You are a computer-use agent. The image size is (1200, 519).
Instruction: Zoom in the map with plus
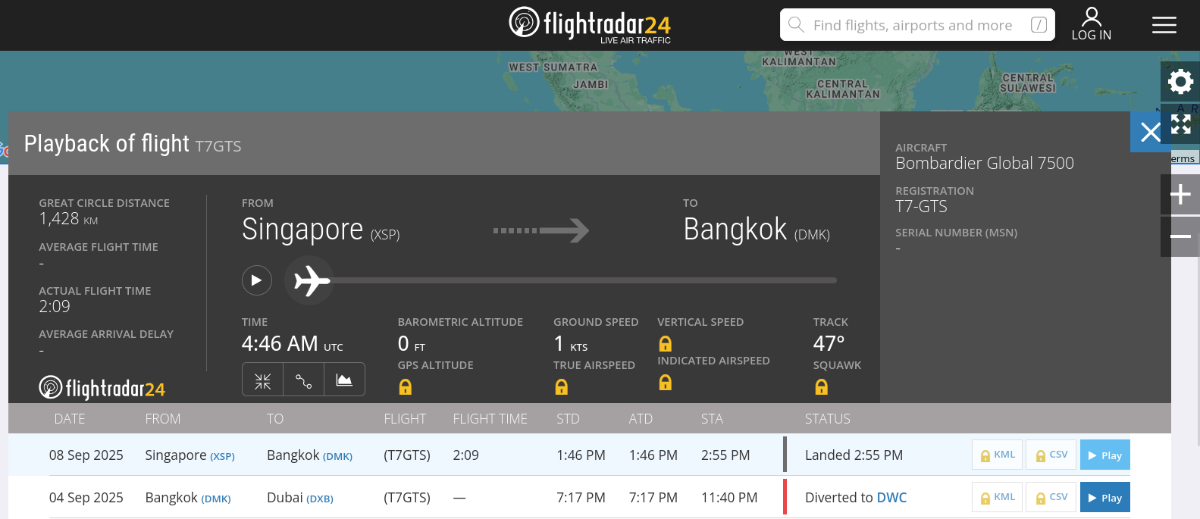[x=1180, y=194]
